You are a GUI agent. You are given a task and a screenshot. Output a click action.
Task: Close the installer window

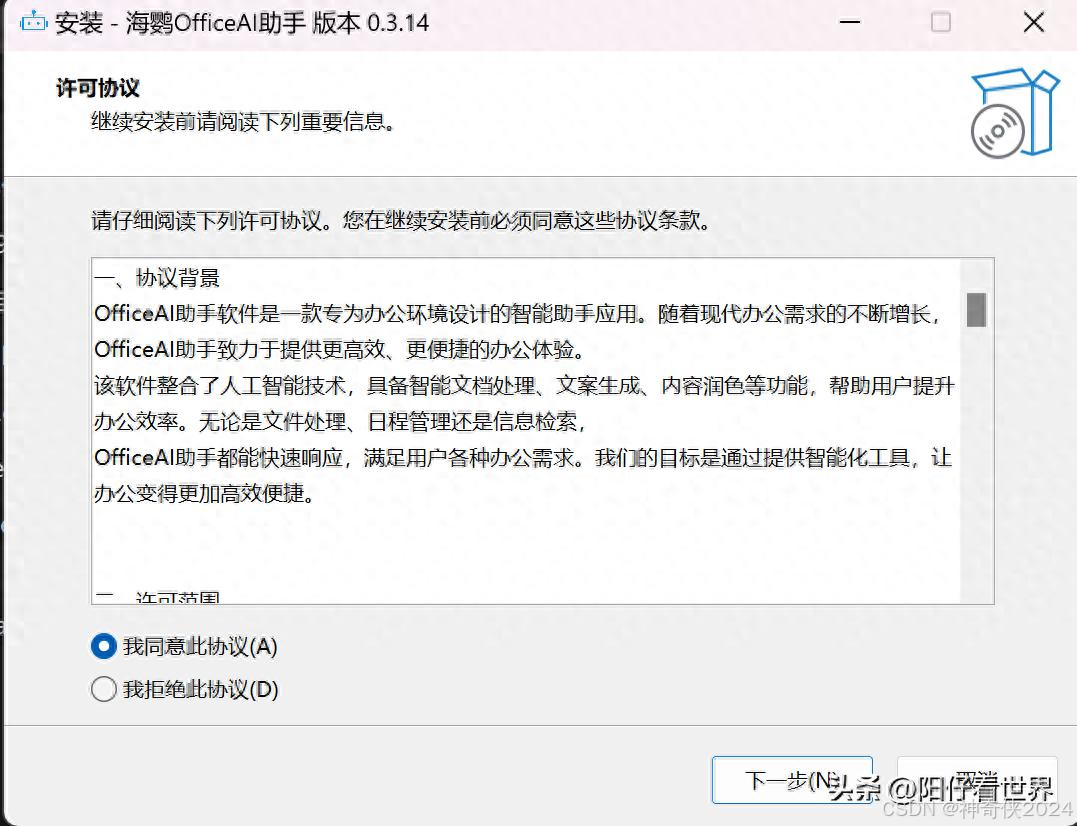pos(1033,22)
